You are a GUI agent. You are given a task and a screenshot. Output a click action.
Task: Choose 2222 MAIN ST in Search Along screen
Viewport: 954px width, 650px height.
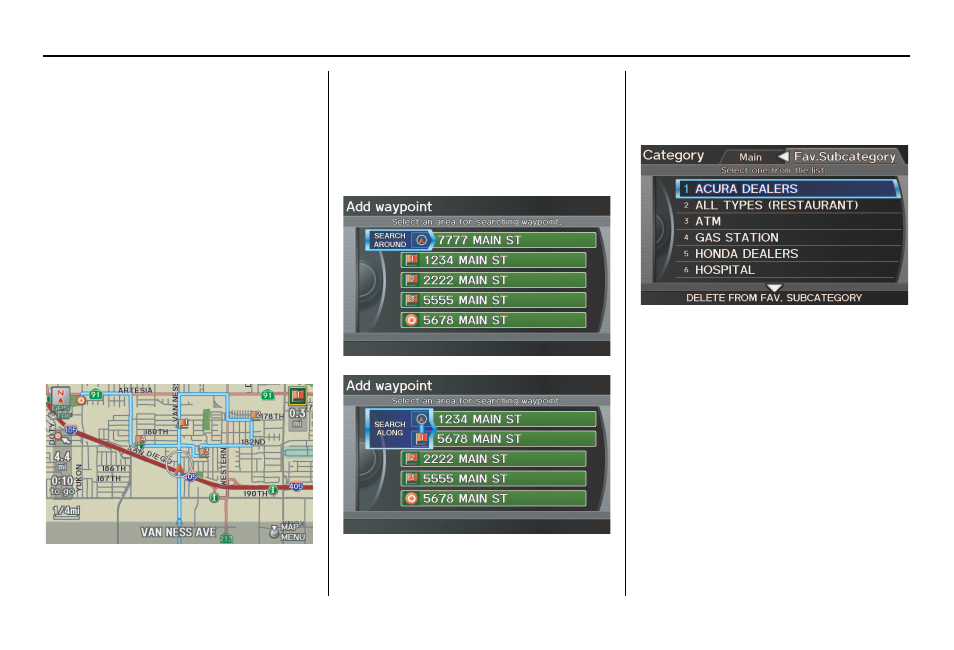493,459
